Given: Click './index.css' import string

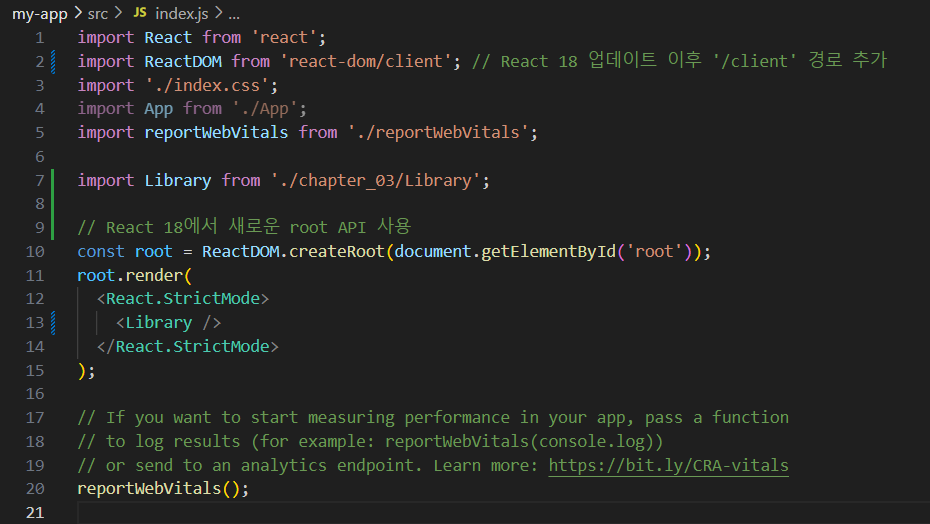Looking at the screenshot, I should coord(207,85).
